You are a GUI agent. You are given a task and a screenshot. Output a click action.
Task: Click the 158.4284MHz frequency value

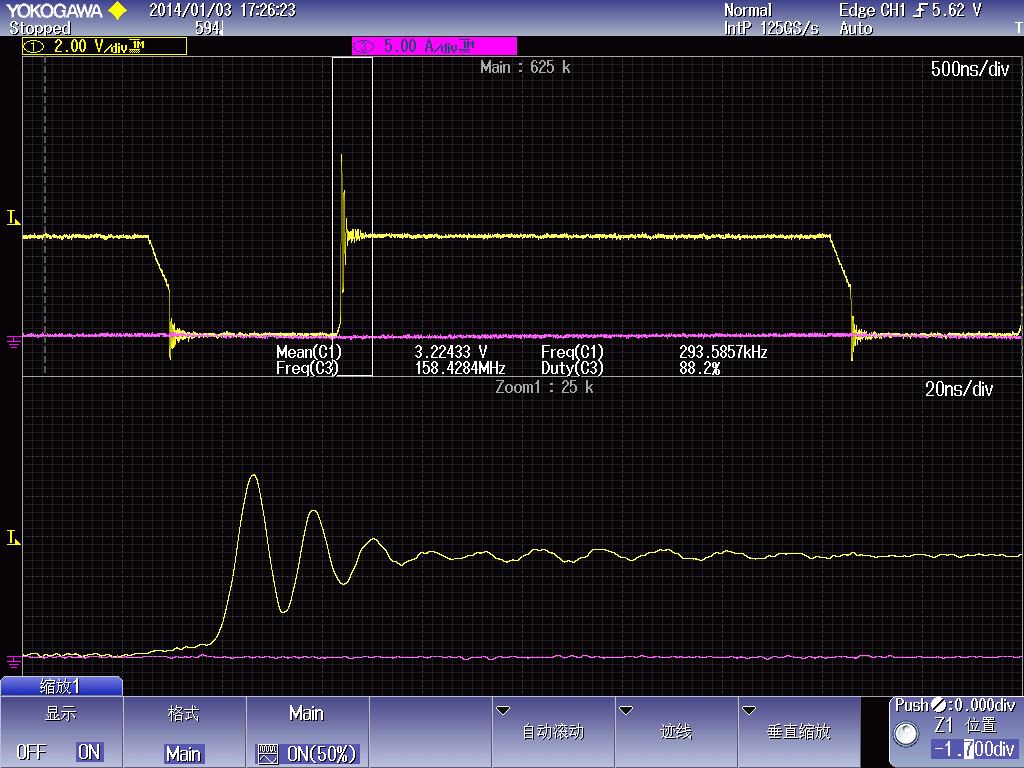point(460,368)
